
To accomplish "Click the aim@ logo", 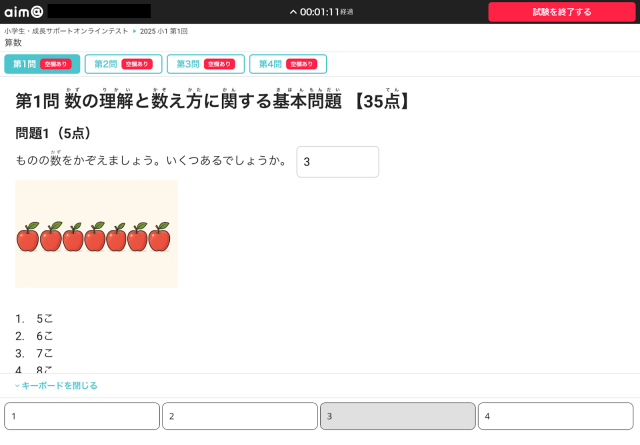I will click(22, 11).
